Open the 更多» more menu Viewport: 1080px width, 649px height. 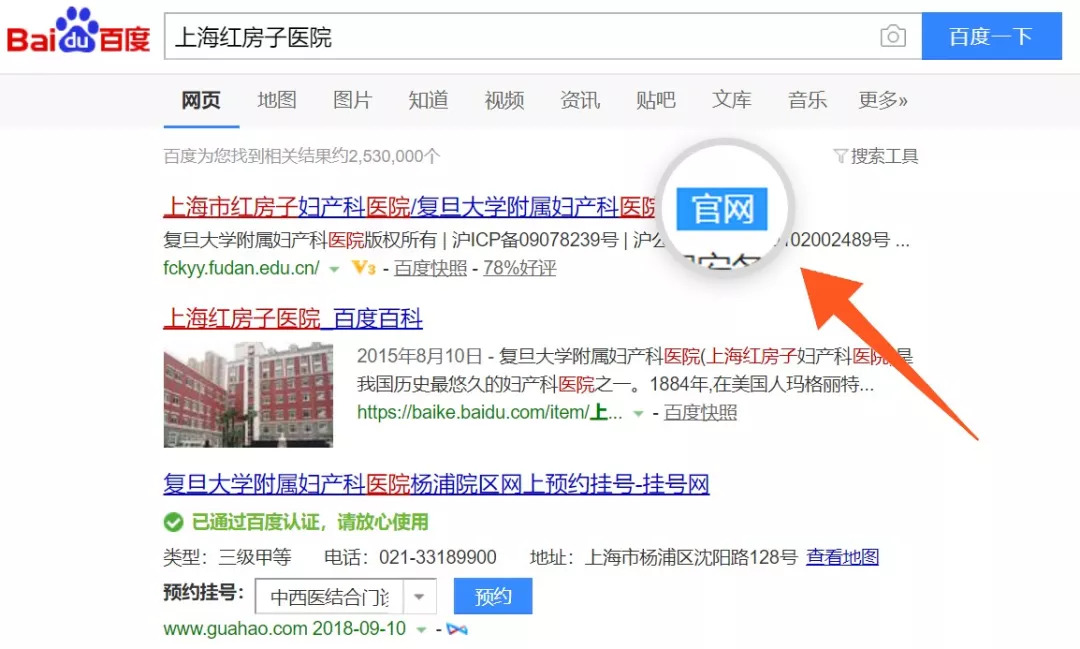pyautogui.click(x=883, y=100)
